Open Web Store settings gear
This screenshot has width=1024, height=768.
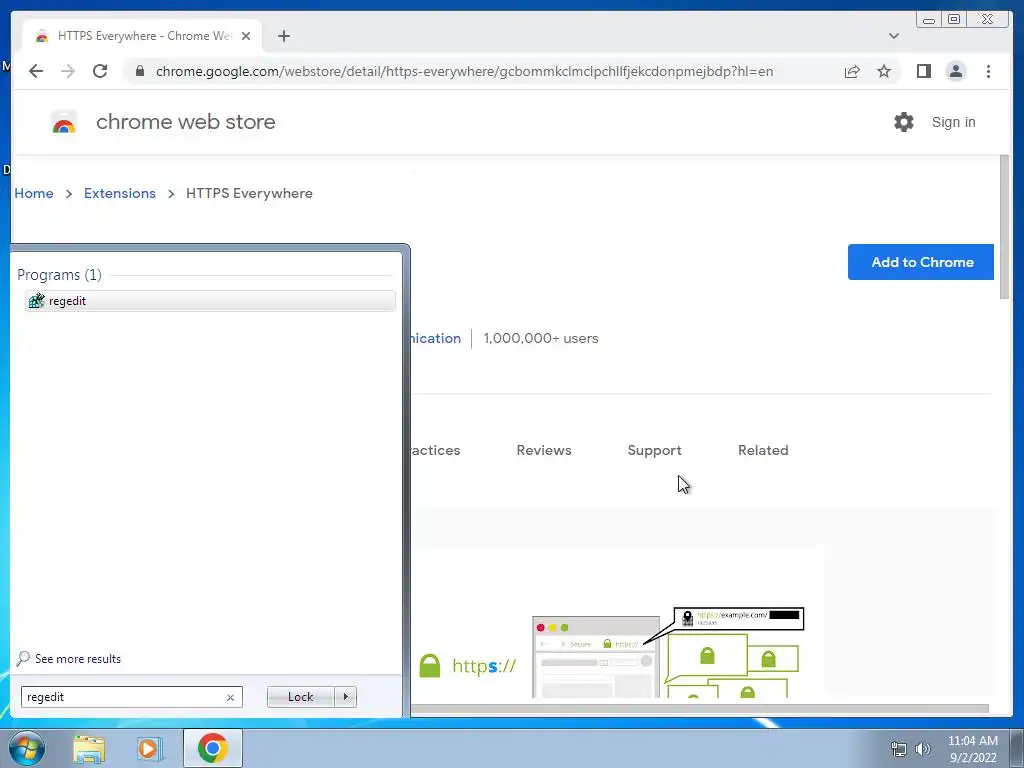[x=904, y=122]
